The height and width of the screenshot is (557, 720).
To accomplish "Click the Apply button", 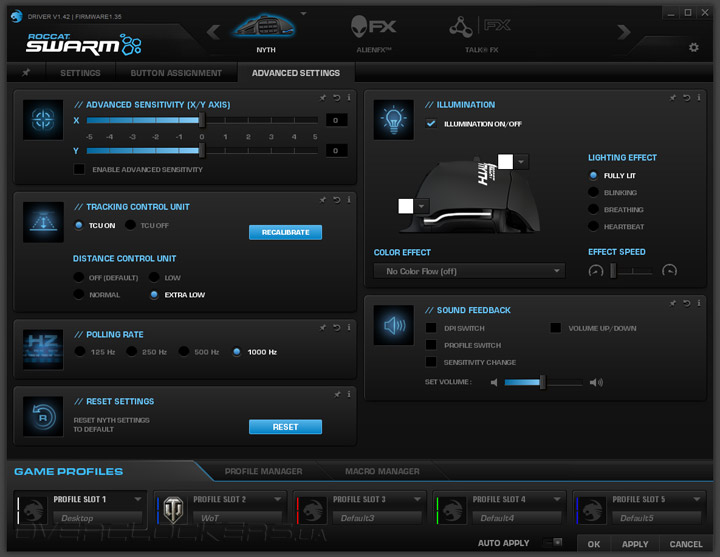I will [635, 544].
